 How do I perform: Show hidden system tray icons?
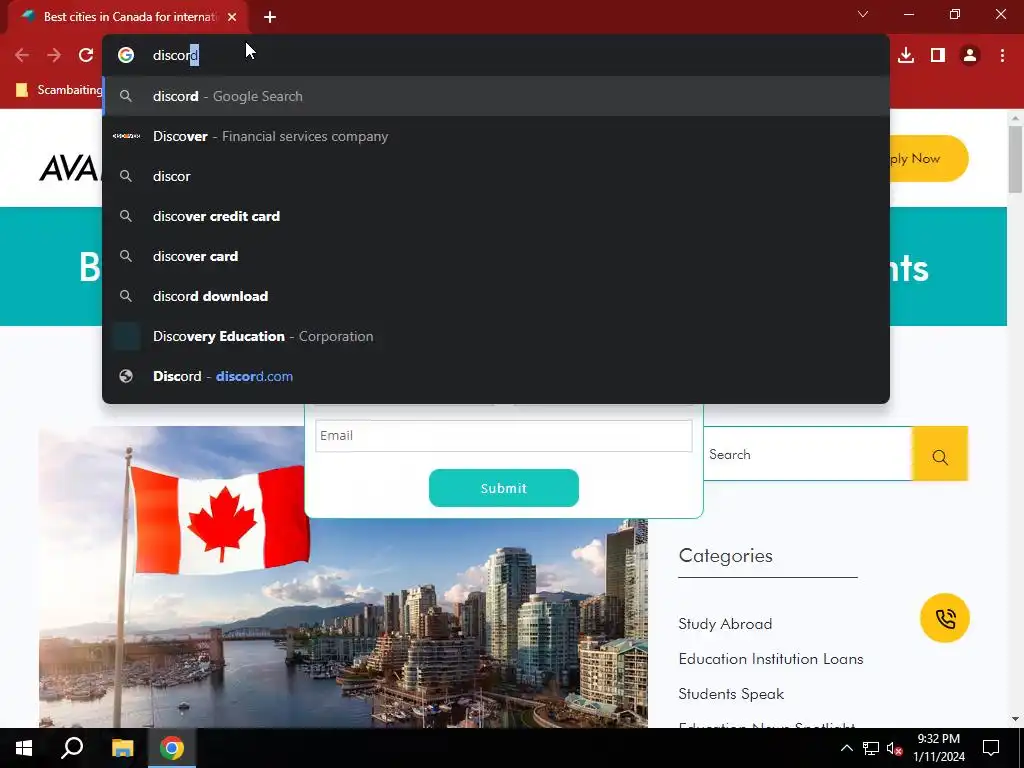click(x=846, y=748)
